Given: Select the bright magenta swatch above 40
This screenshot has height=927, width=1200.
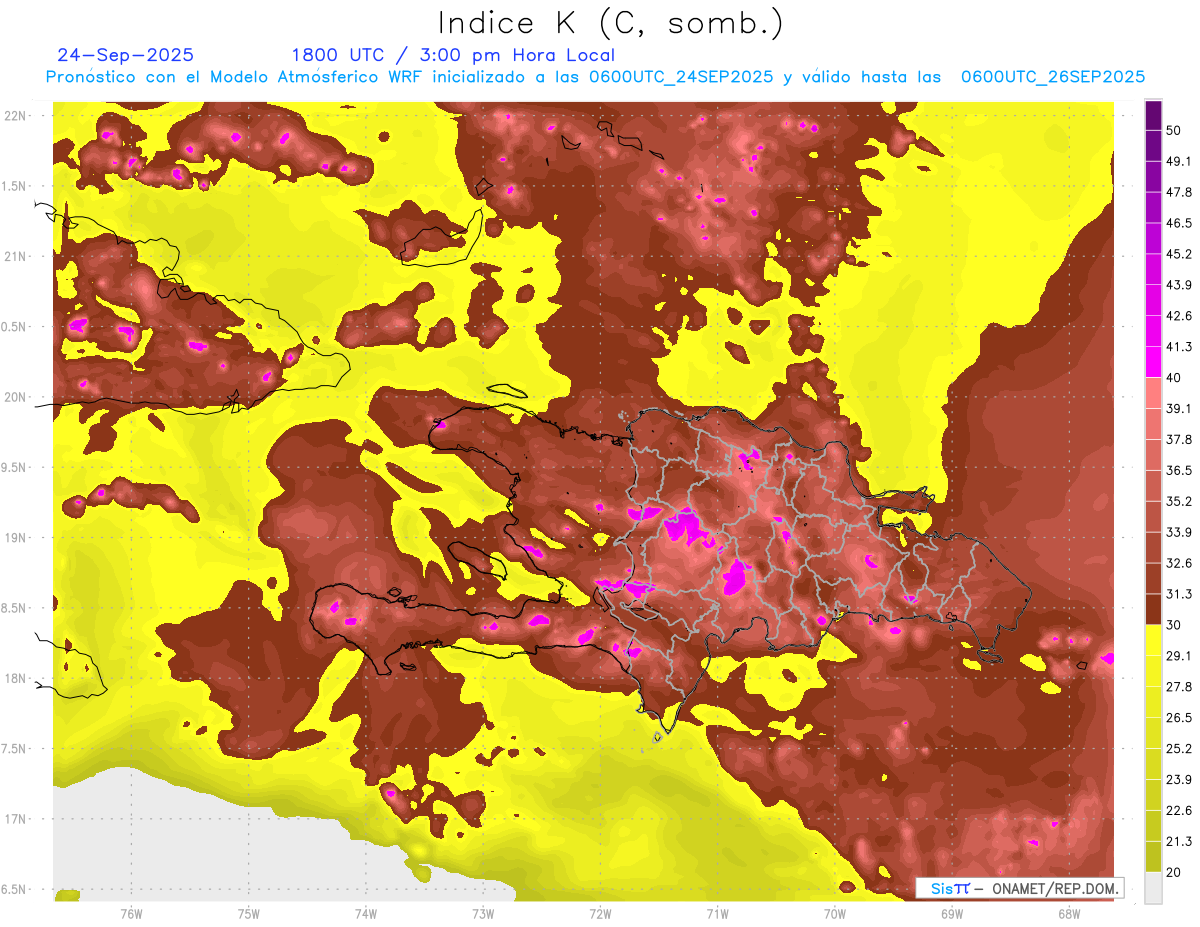Looking at the screenshot, I should [x=1153, y=362].
